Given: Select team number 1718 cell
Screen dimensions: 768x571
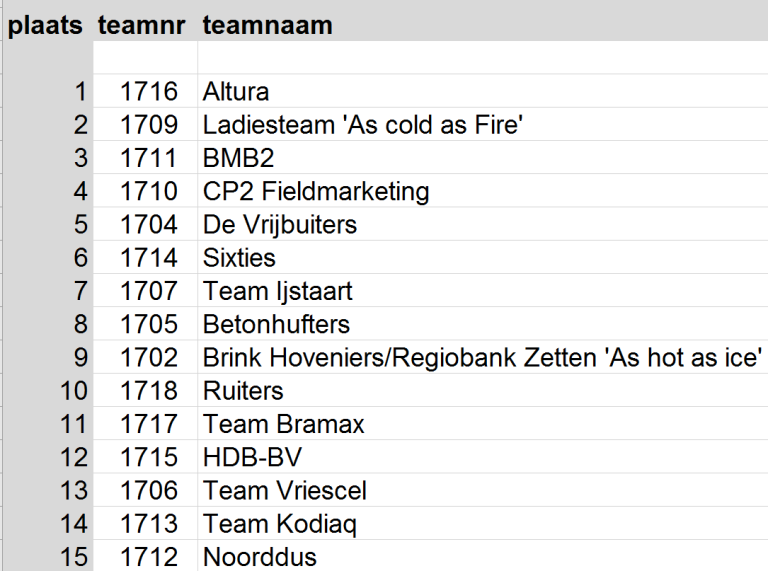Looking at the screenshot, I should point(149,390).
